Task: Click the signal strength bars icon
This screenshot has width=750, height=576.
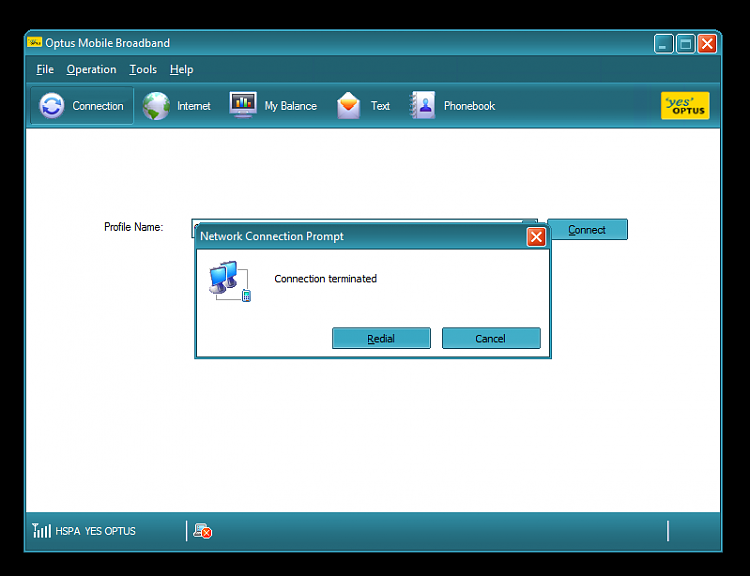Action: pos(41,531)
